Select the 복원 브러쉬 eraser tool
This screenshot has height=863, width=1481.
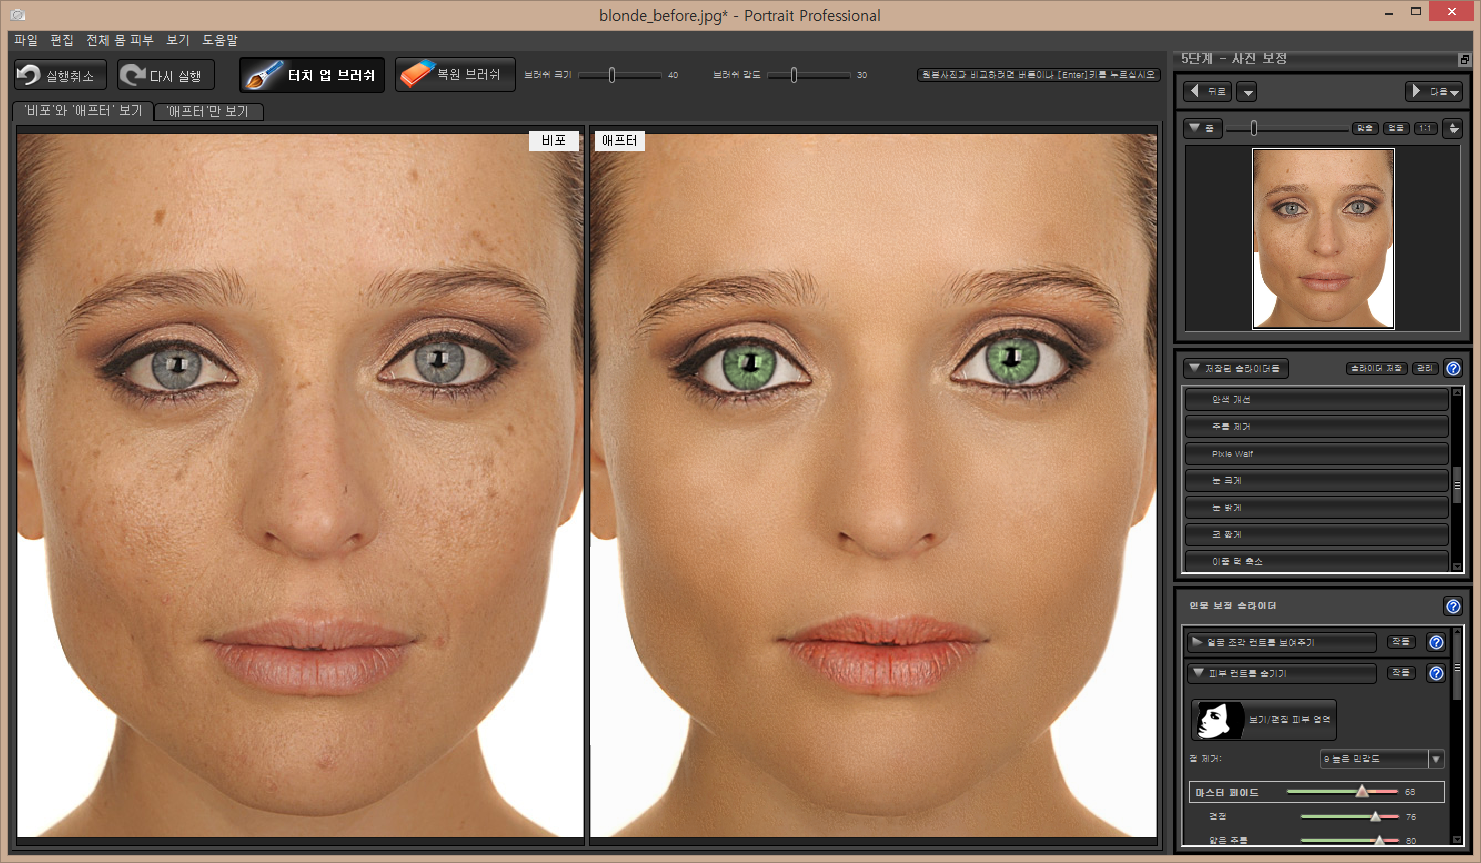point(455,75)
